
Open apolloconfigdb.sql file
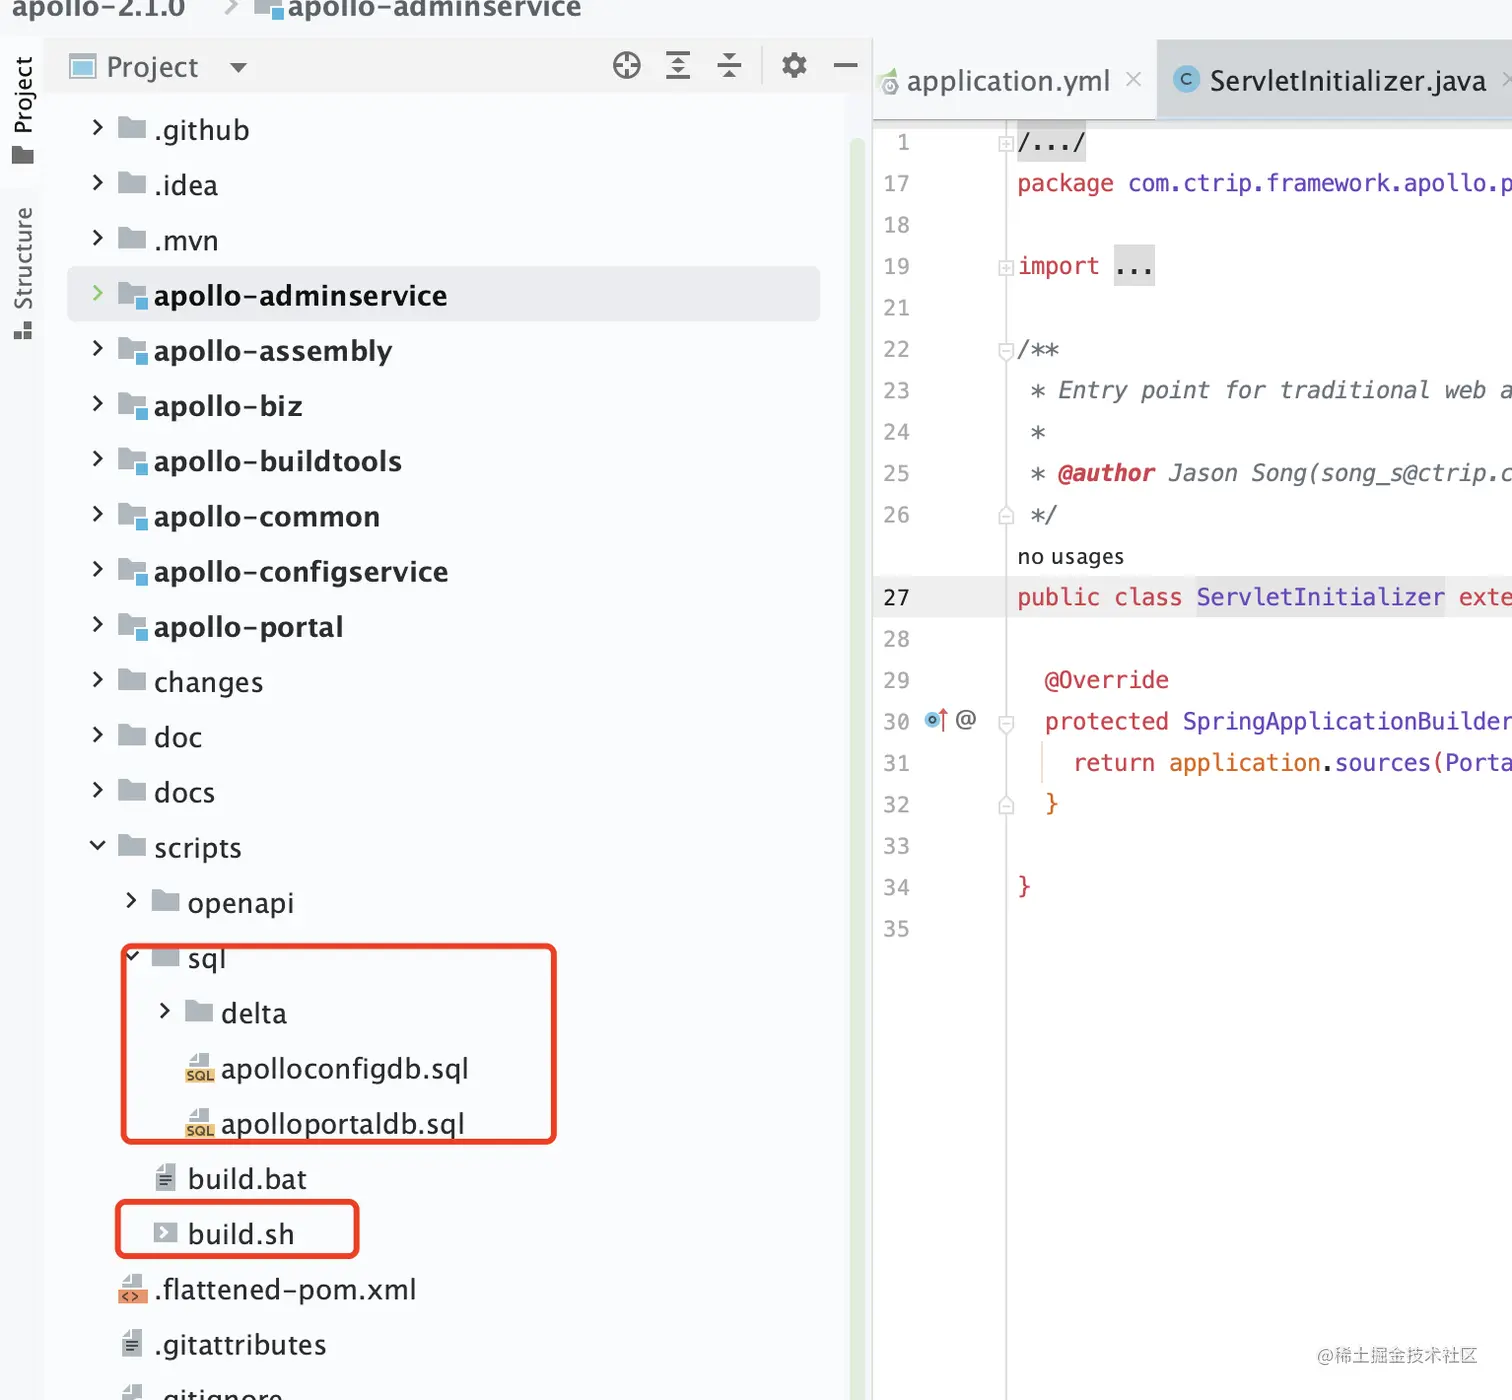[x=344, y=1069]
